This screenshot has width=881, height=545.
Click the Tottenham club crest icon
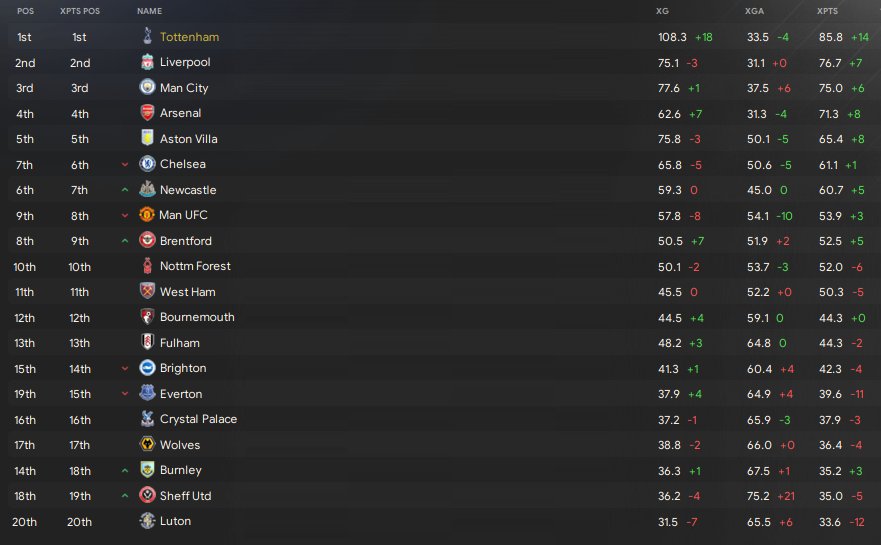tap(147, 36)
